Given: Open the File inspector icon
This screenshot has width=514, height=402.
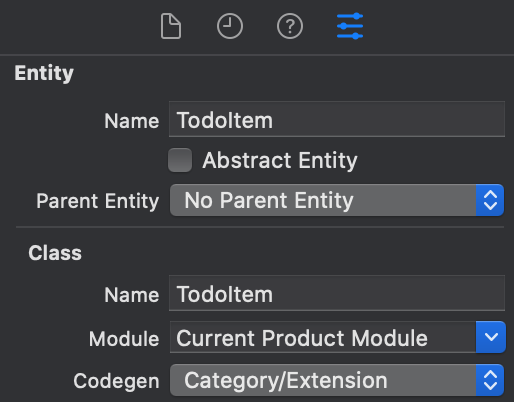Looking at the screenshot, I should (171, 26).
